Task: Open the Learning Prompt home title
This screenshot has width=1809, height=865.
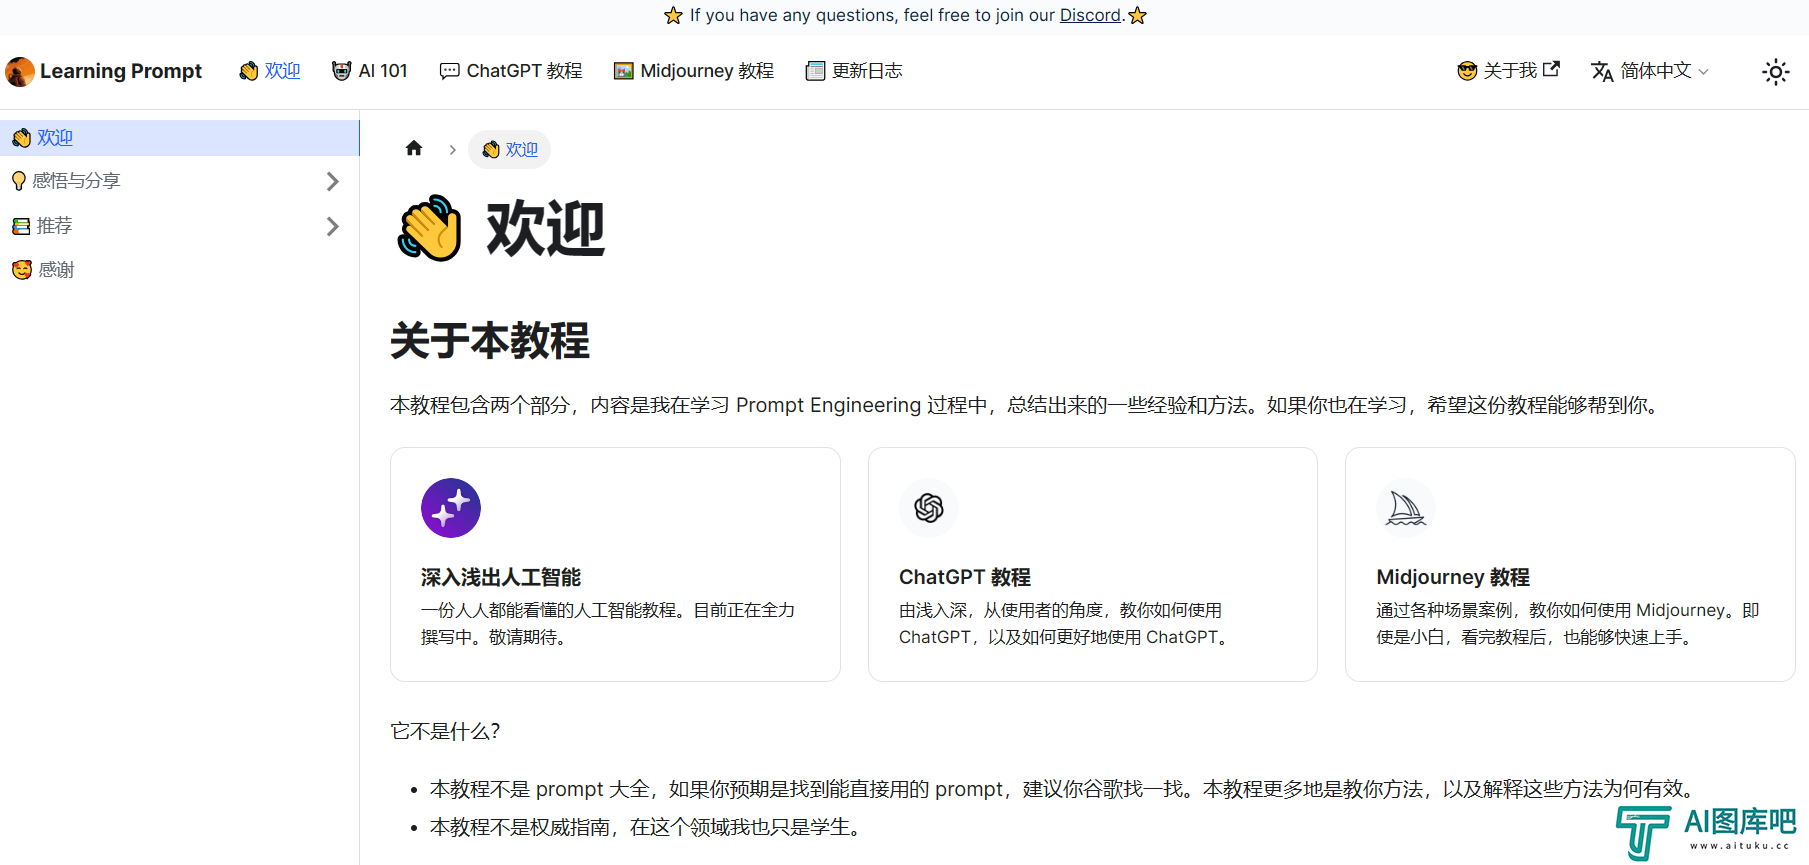Action: point(121,71)
